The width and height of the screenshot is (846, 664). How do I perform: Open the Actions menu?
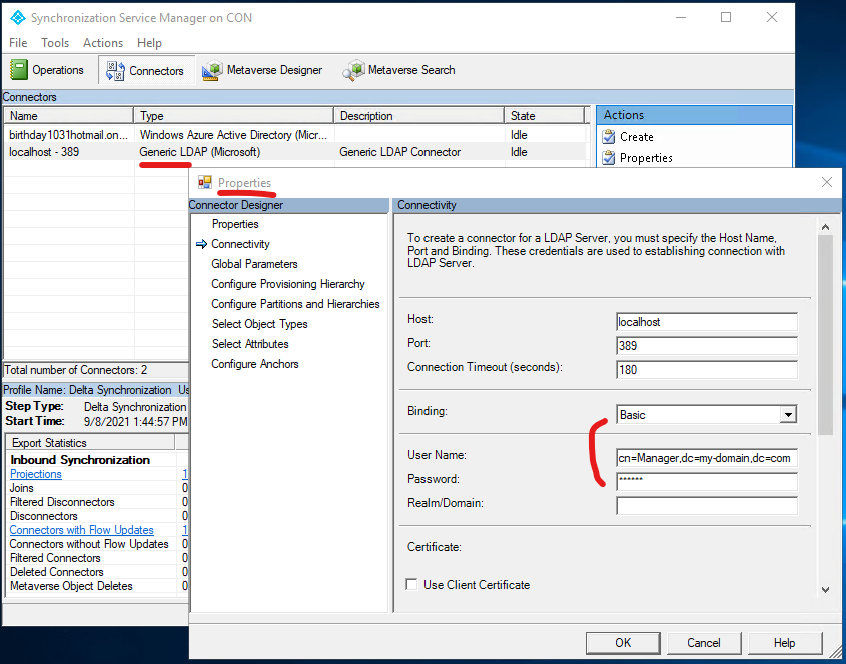click(103, 43)
